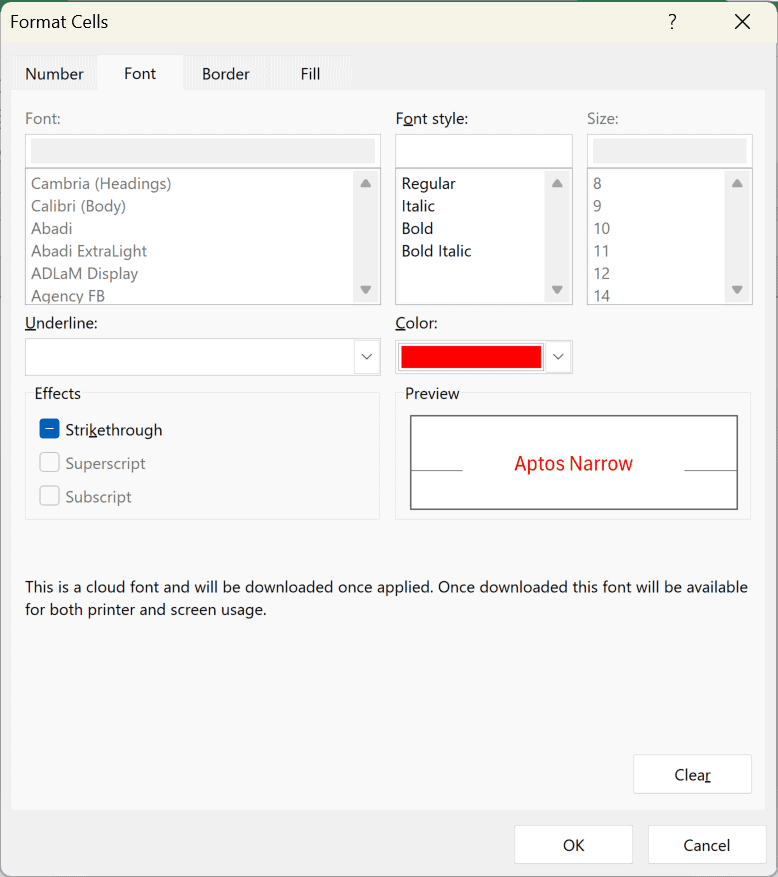Viewport: 778px width, 877px height.
Task: Close the Format Cells dialog
Action: pos(742,22)
